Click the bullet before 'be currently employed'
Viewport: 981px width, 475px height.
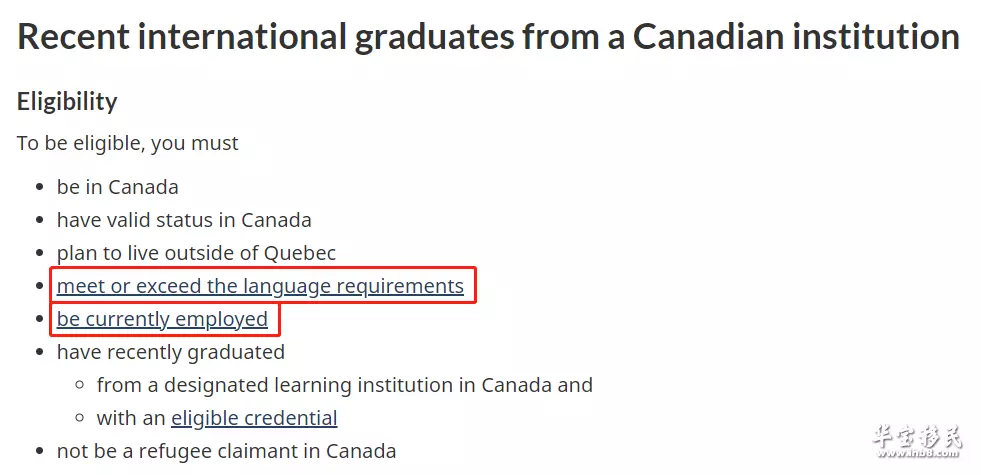40,320
